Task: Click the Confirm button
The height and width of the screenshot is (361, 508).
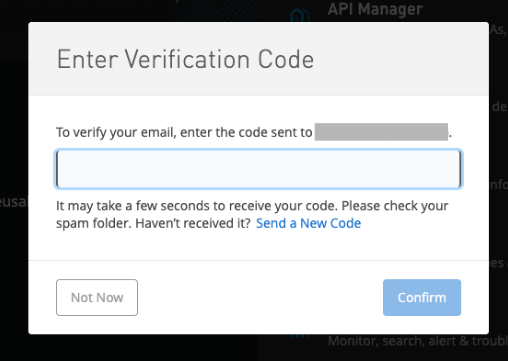Action: click(422, 297)
